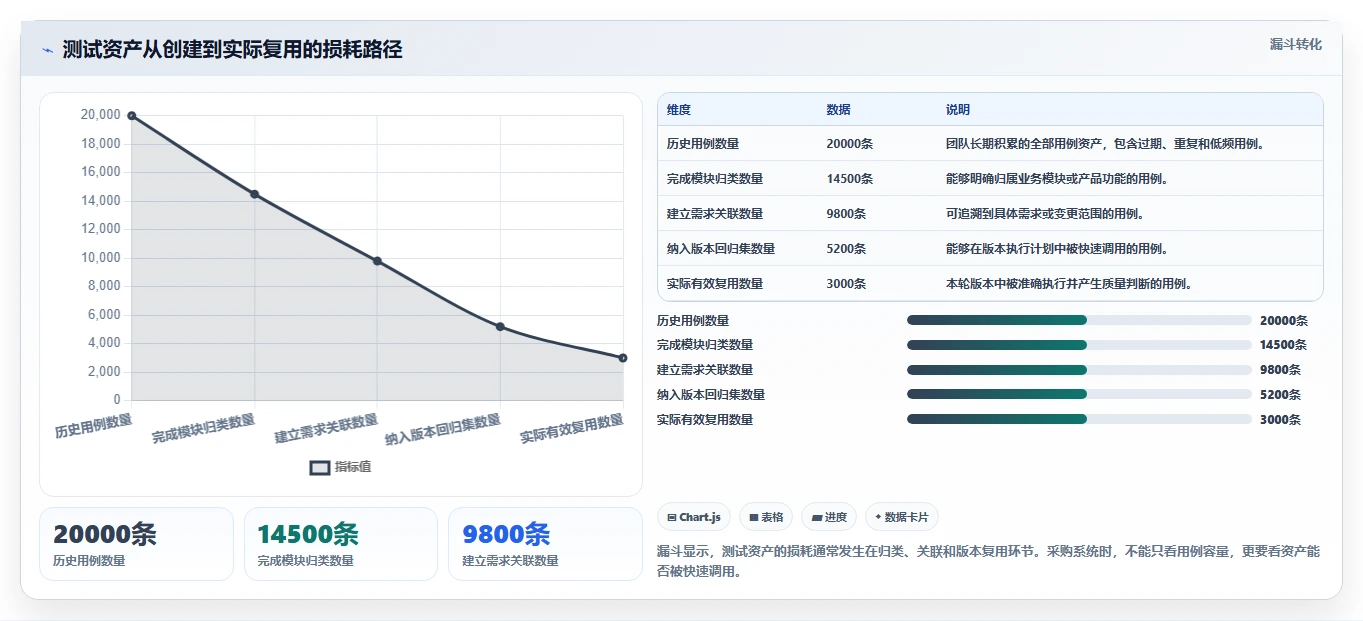Click the 实际有效复用数量 progress bar
1363x621 pixels.
[x=1079, y=419]
